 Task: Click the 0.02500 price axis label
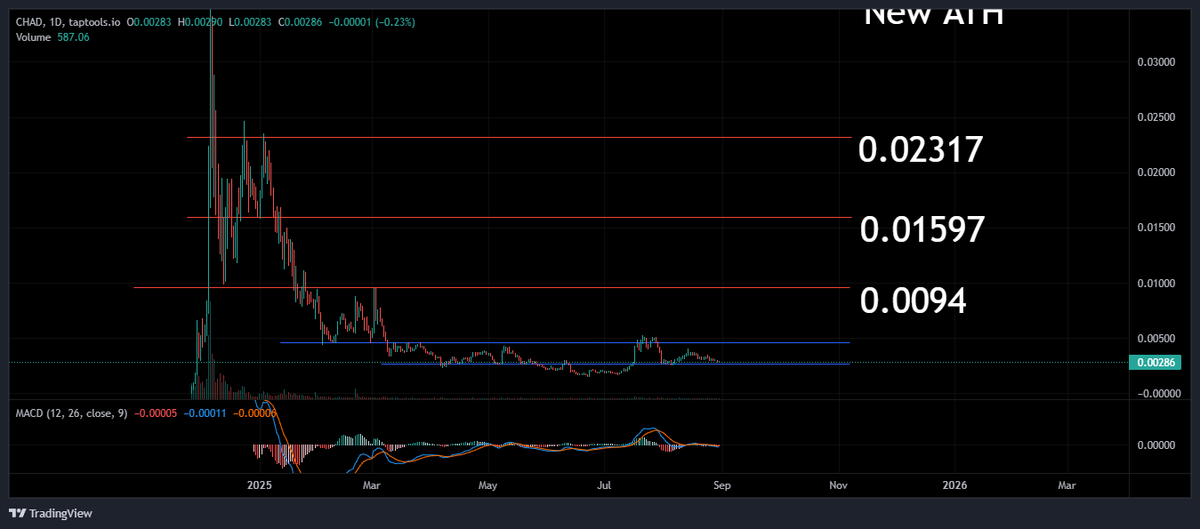coord(1154,118)
